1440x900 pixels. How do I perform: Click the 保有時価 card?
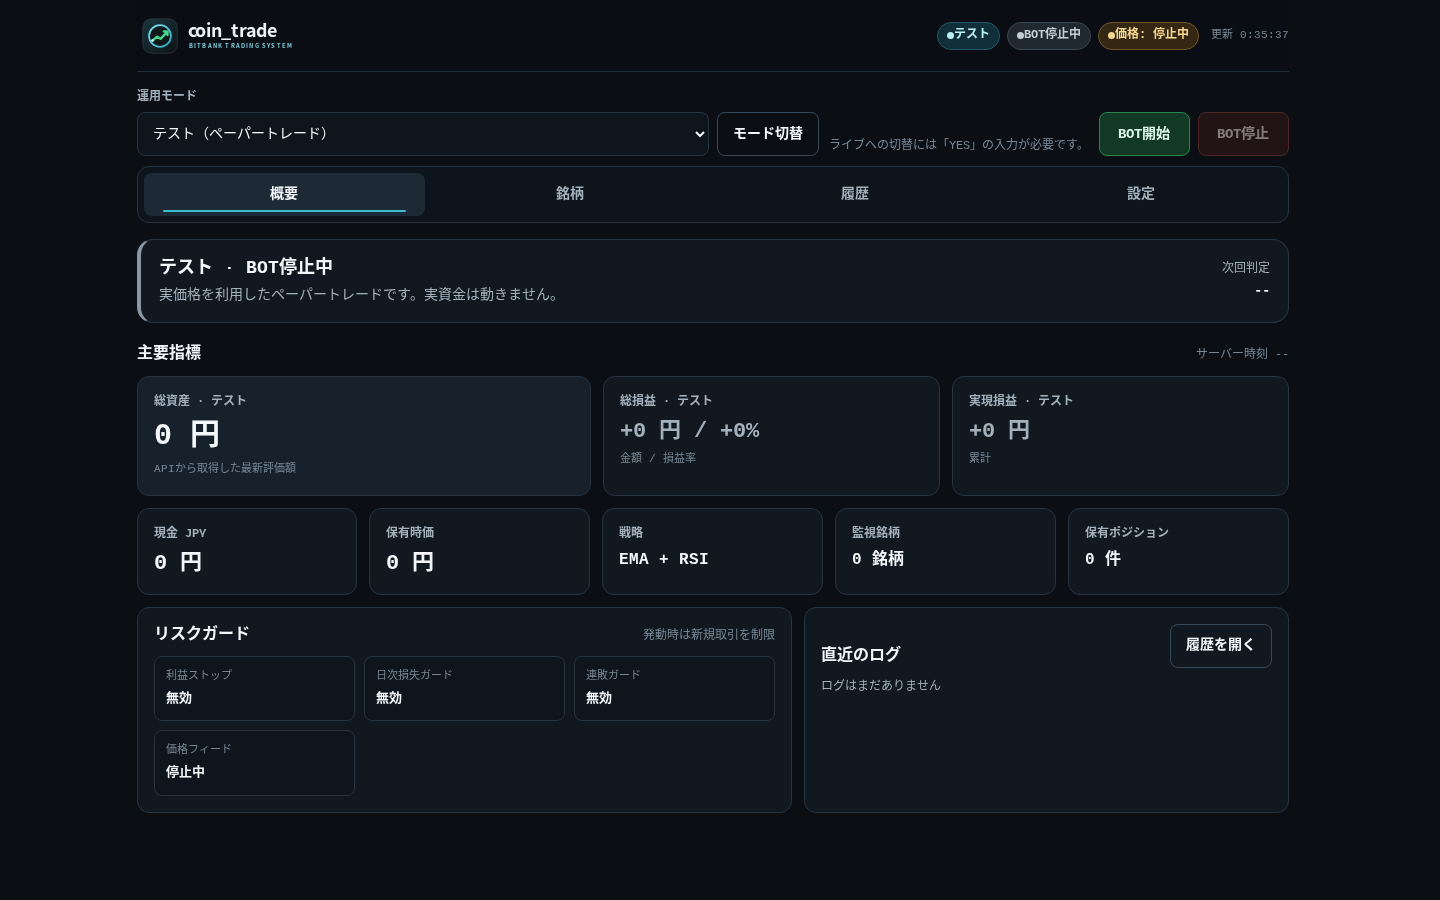(x=479, y=552)
